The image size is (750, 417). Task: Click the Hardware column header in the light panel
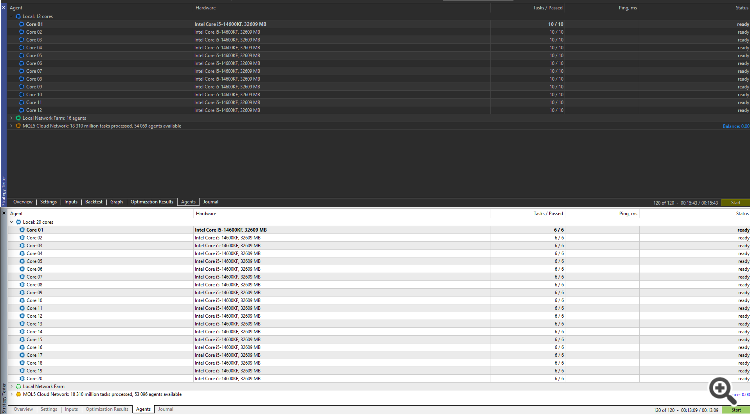click(x=206, y=214)
